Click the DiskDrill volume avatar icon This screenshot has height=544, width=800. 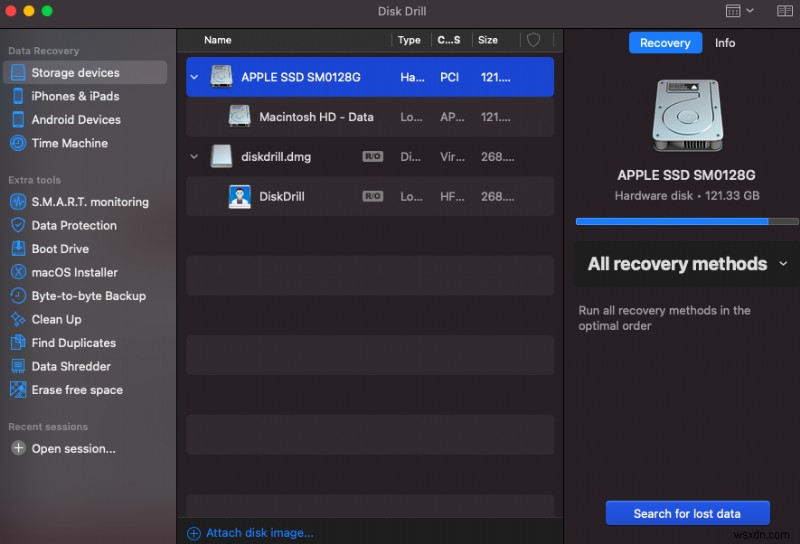click(x=239, y=196)
